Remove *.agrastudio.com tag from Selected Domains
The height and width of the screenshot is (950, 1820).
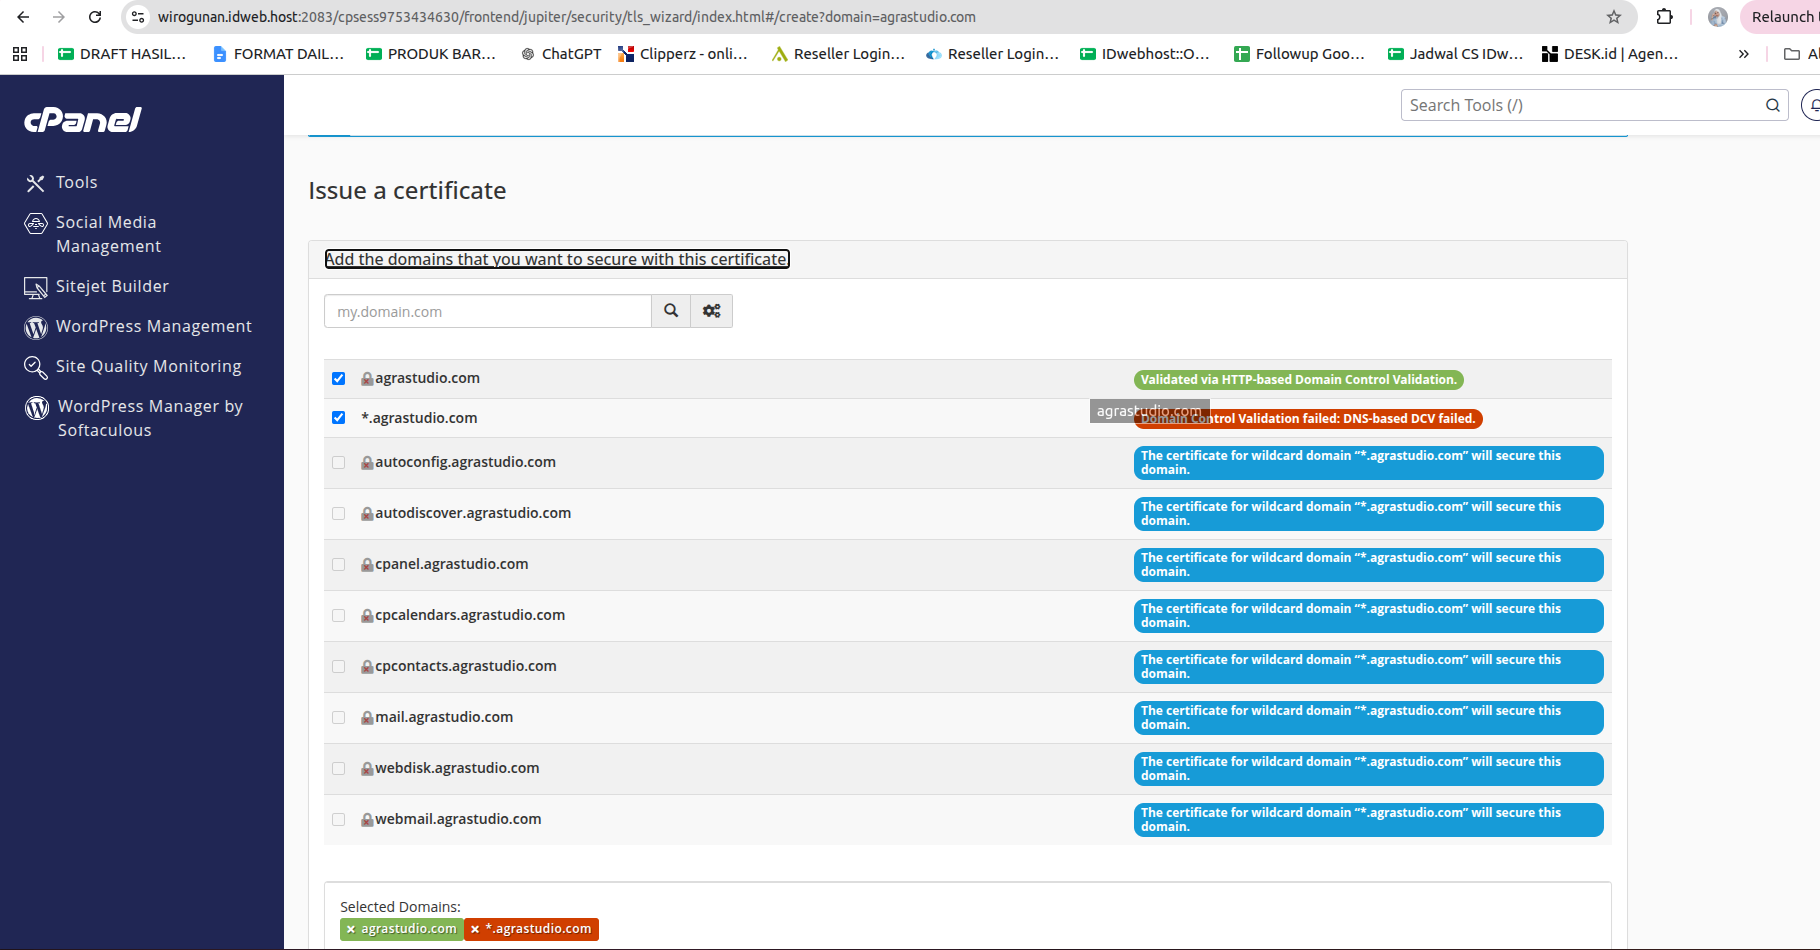coord(475,929)
